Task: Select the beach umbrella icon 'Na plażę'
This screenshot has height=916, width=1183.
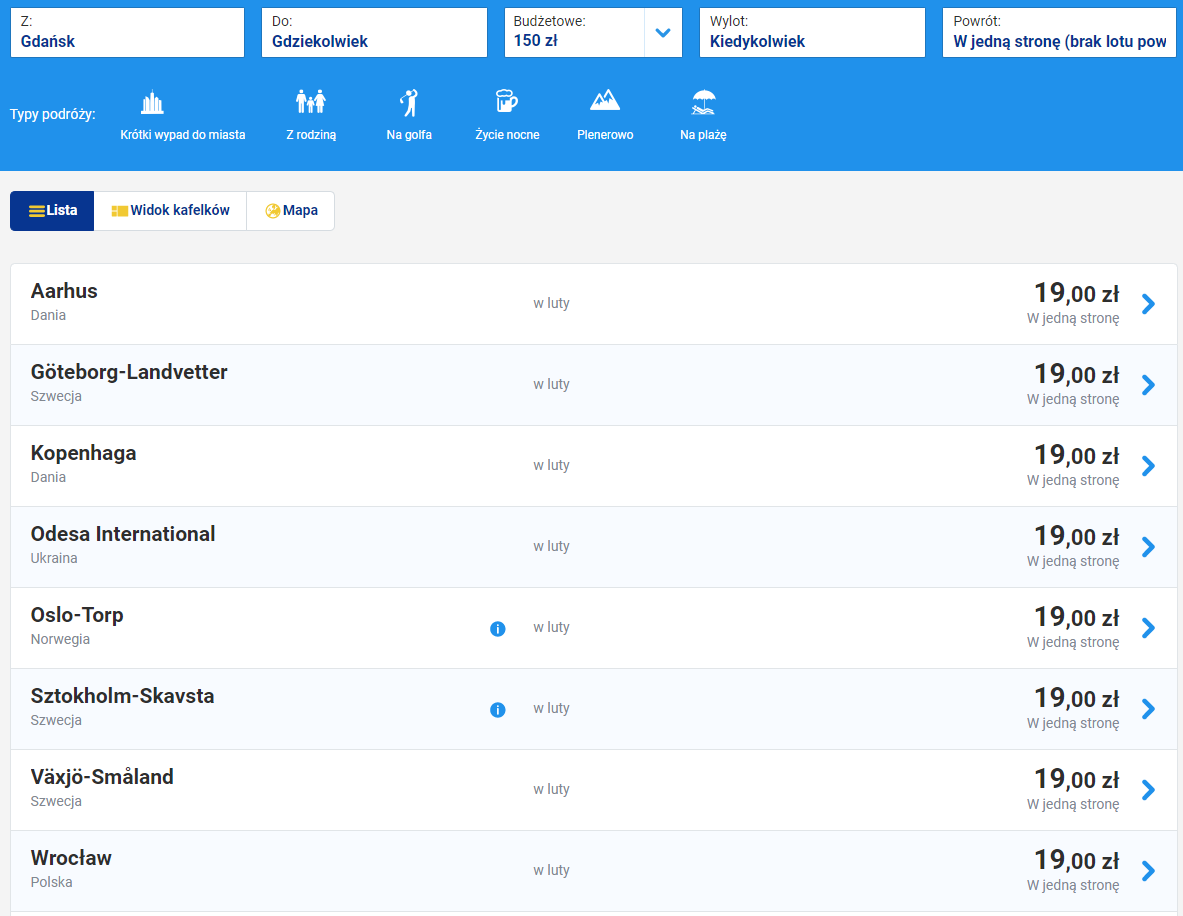Action: tap(703, 103)
